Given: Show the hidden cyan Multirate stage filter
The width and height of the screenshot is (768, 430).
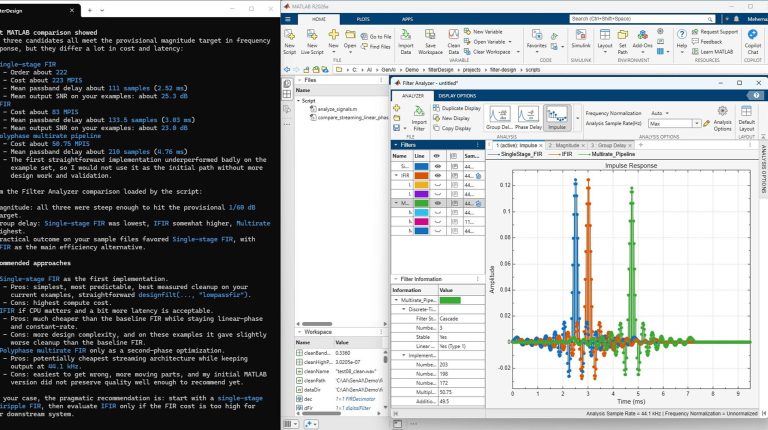Looking at the screenshot, I should point(437,213).
